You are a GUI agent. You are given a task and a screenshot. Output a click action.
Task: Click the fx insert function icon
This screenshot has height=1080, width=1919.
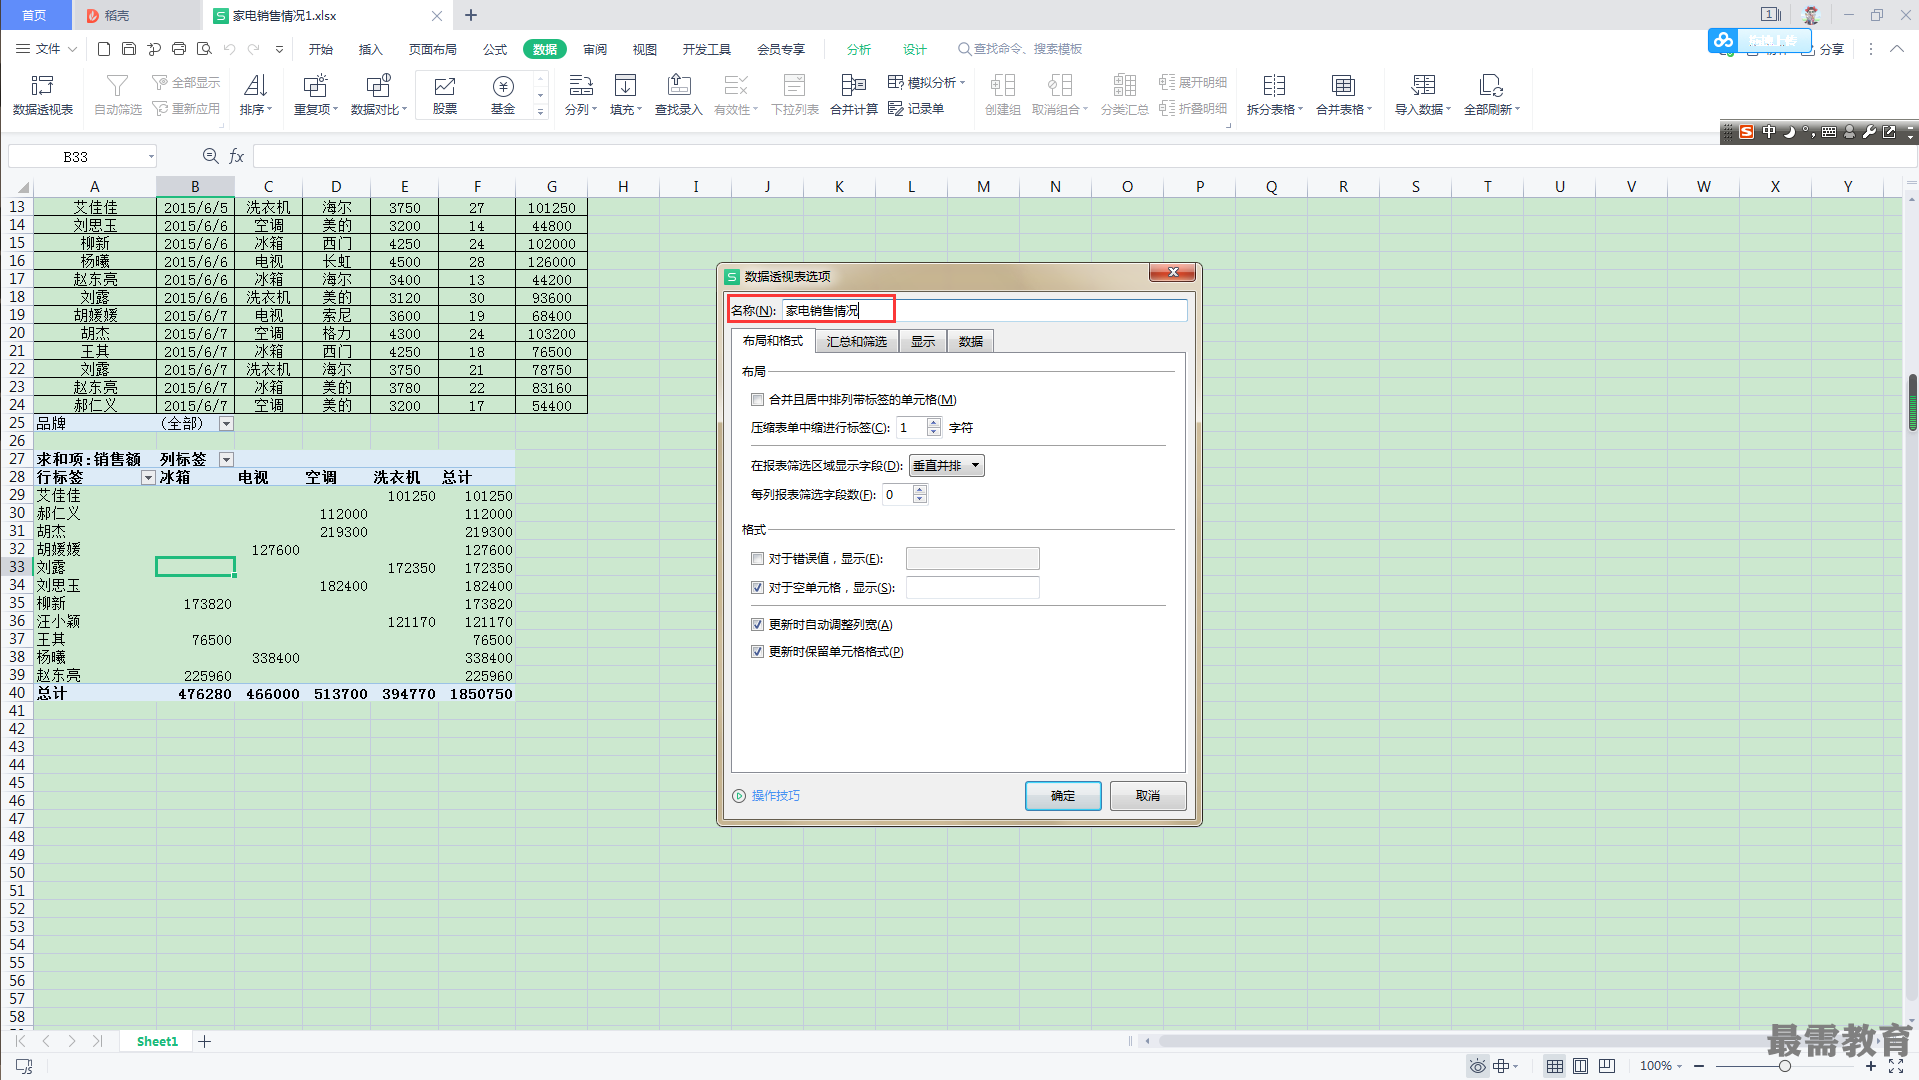(x=237, y=156)
